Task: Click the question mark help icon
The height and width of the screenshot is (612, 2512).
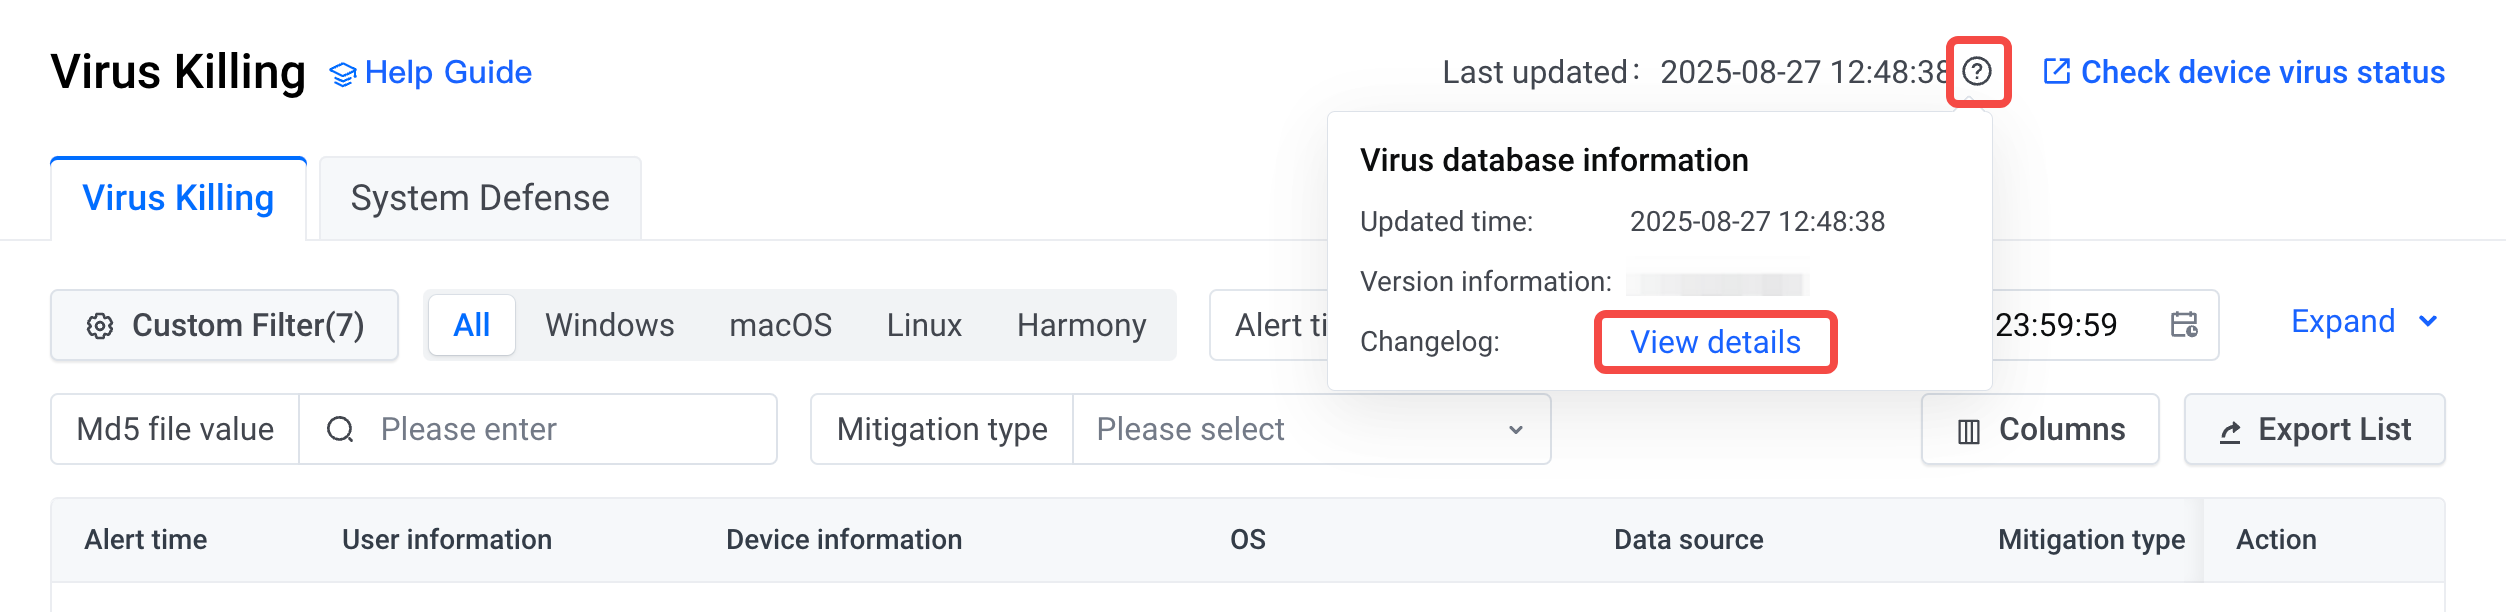Action: pos(1976,72)
